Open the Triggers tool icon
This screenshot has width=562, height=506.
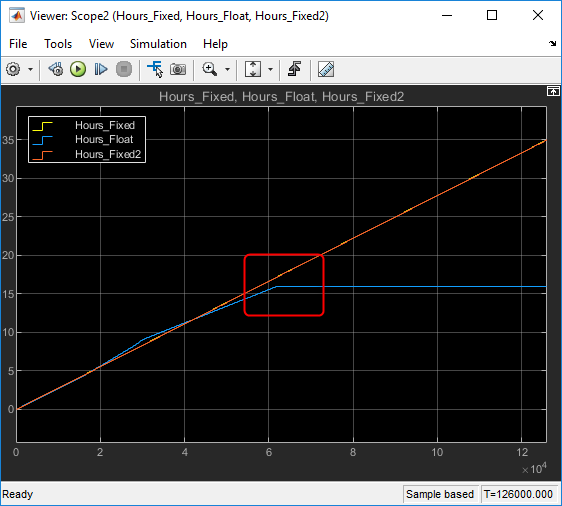pyautogui.click(x=295, y=69)
